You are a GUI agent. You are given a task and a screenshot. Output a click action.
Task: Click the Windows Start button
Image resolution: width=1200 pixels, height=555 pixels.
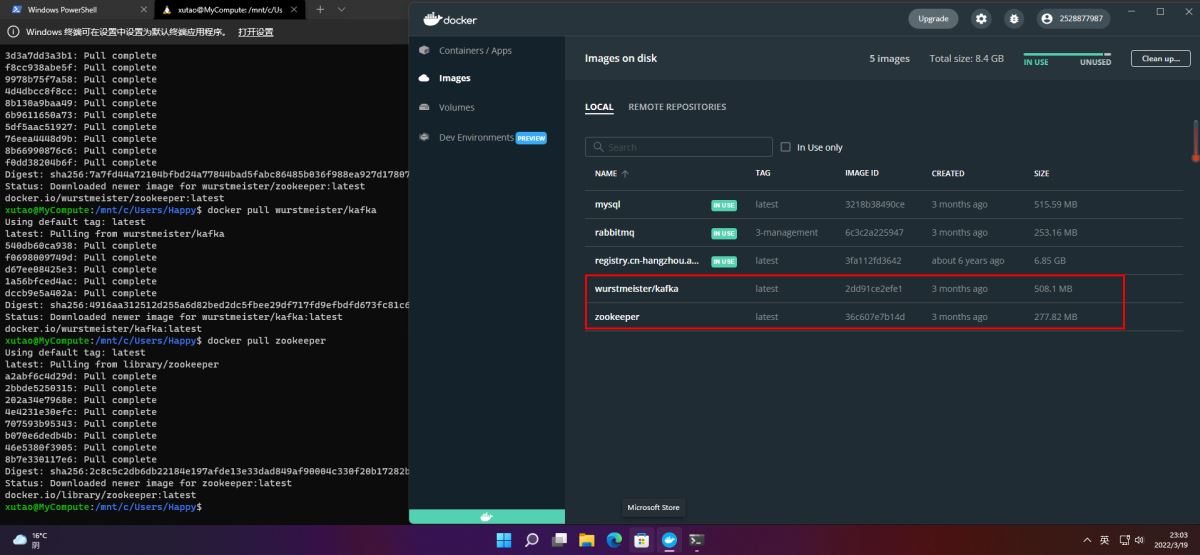[504, 540]
